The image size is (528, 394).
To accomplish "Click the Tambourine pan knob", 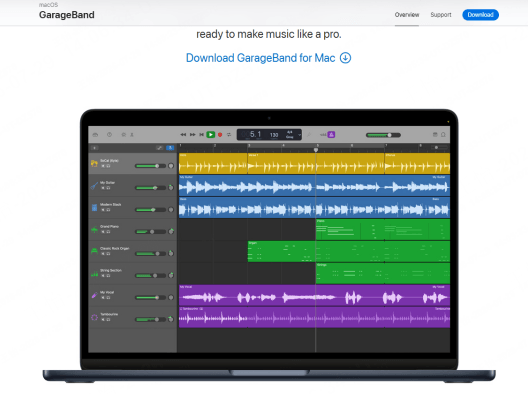I will 171,319.
